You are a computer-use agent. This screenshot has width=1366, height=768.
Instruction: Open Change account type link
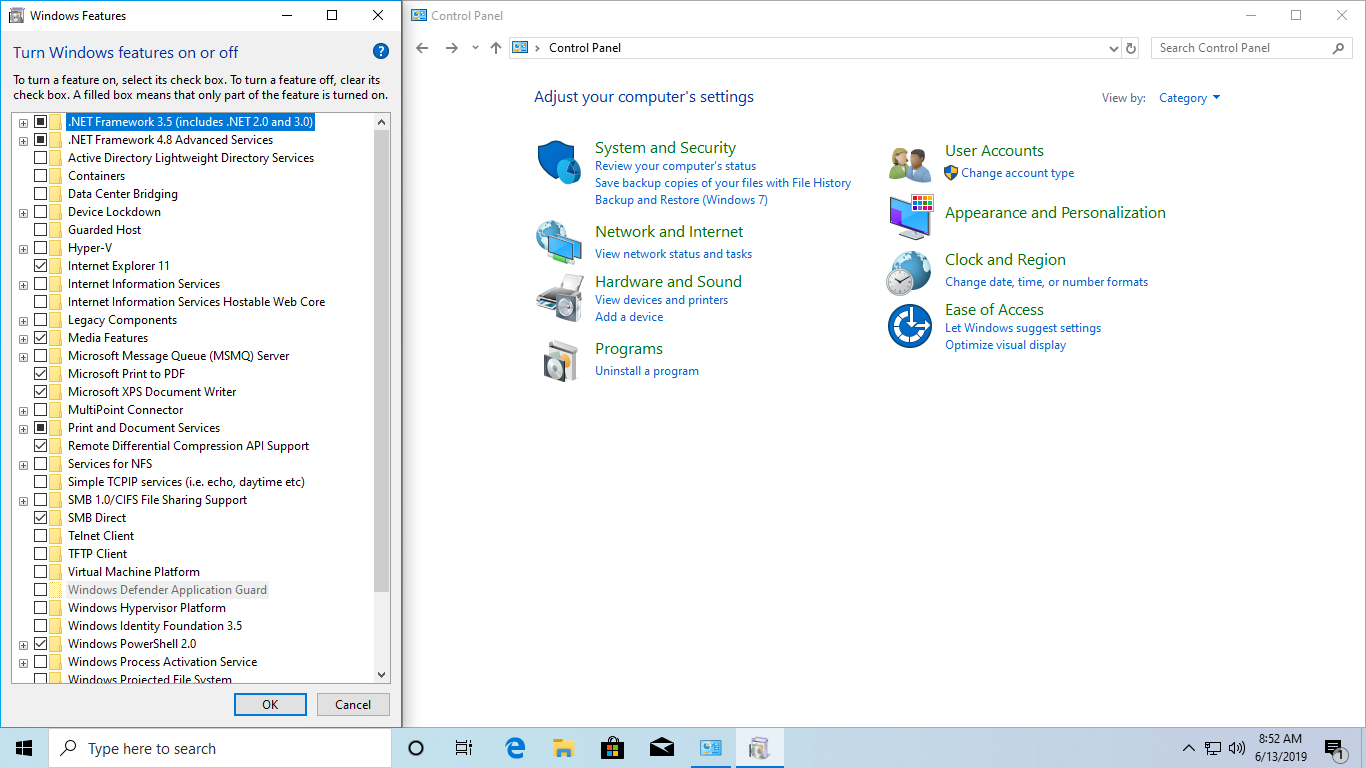[1018, 173]
